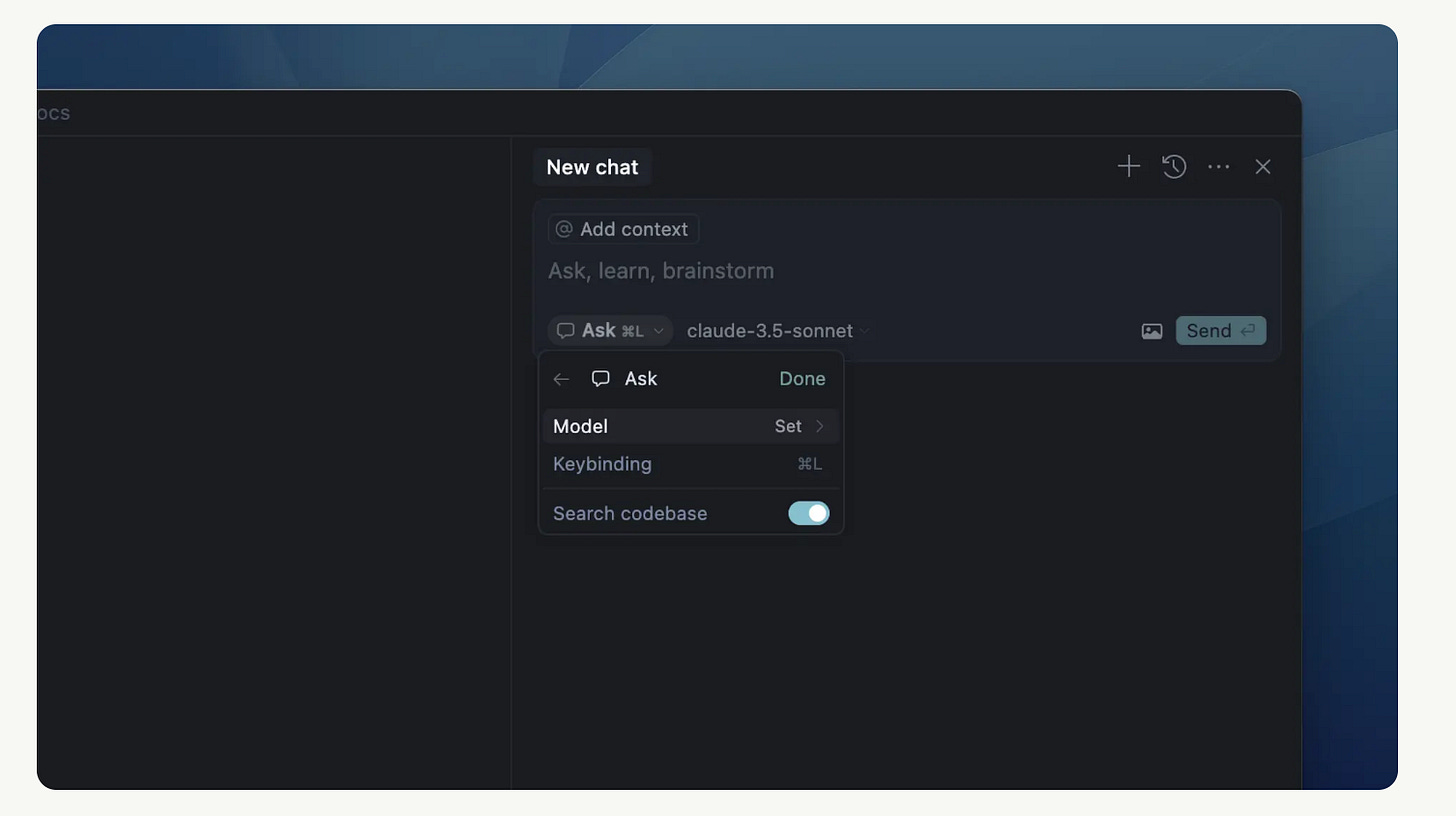Click the Send button
Screen dimensions: 1456x816
coord(1221,331)
